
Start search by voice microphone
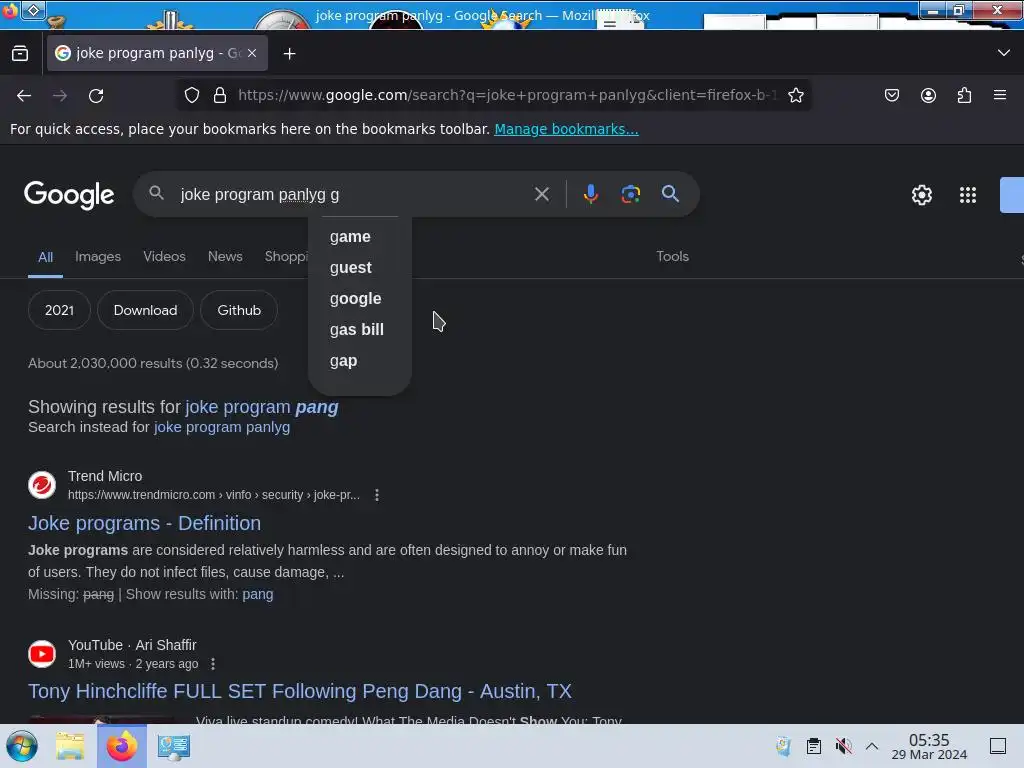[590, 194]
